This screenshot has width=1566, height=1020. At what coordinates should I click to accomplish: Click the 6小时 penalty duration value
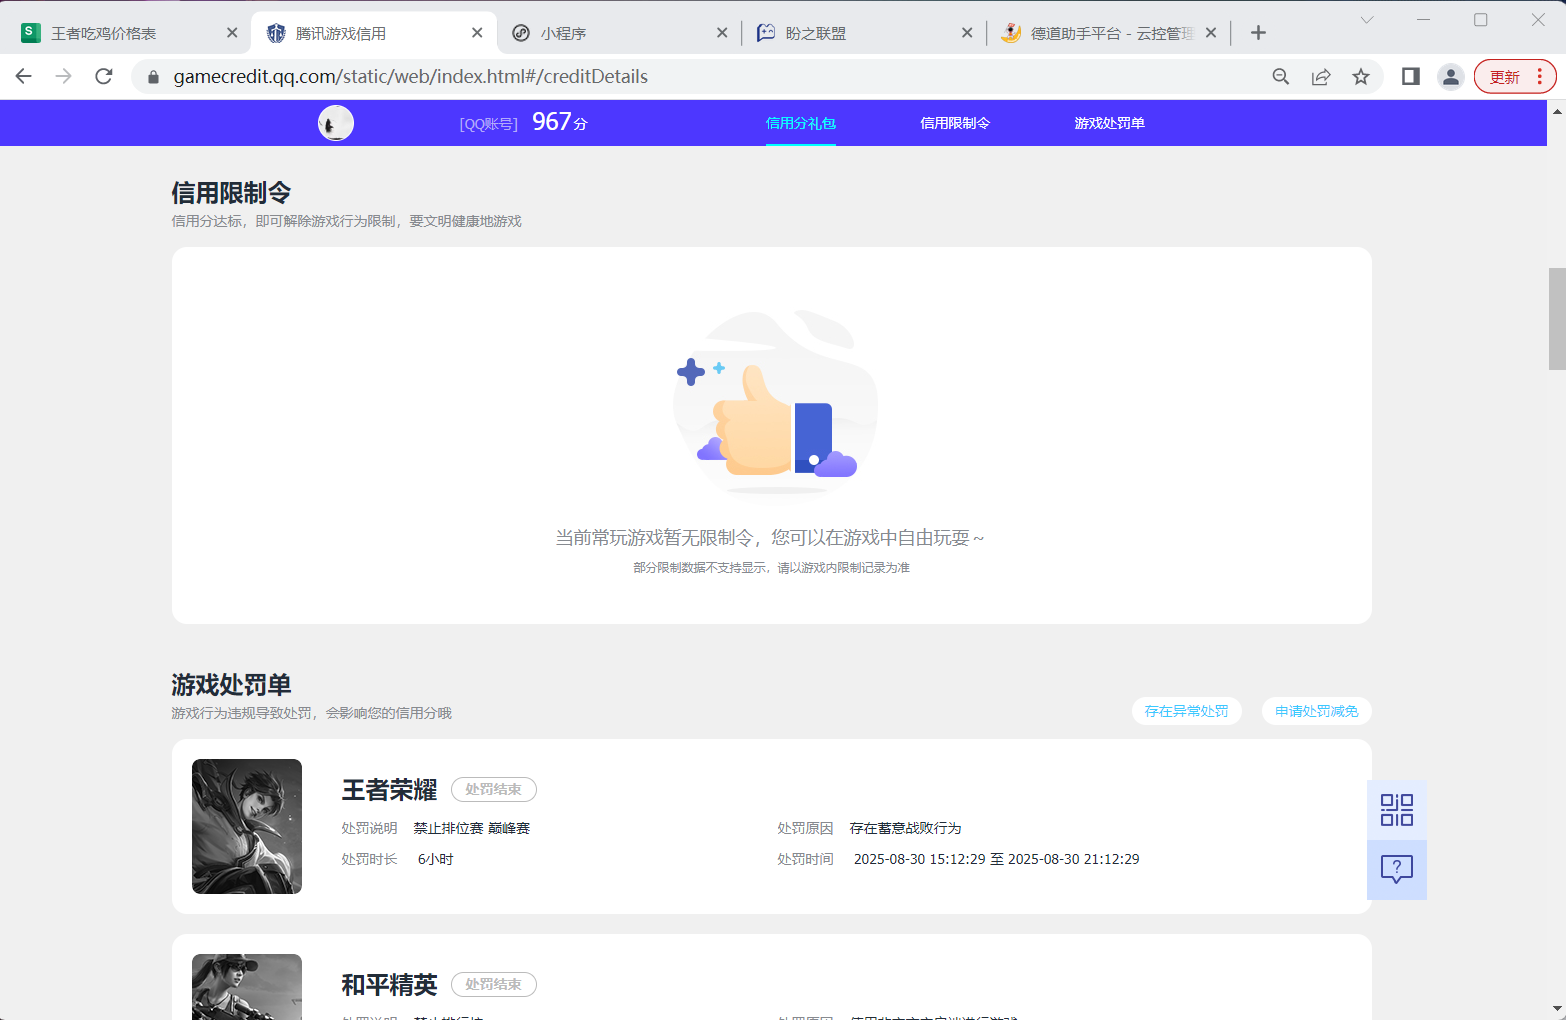point(435,859)
